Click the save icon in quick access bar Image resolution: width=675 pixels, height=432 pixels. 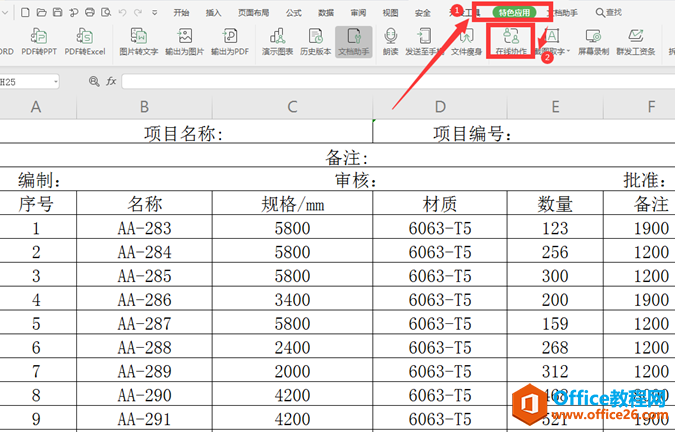[x=57, y=13]
